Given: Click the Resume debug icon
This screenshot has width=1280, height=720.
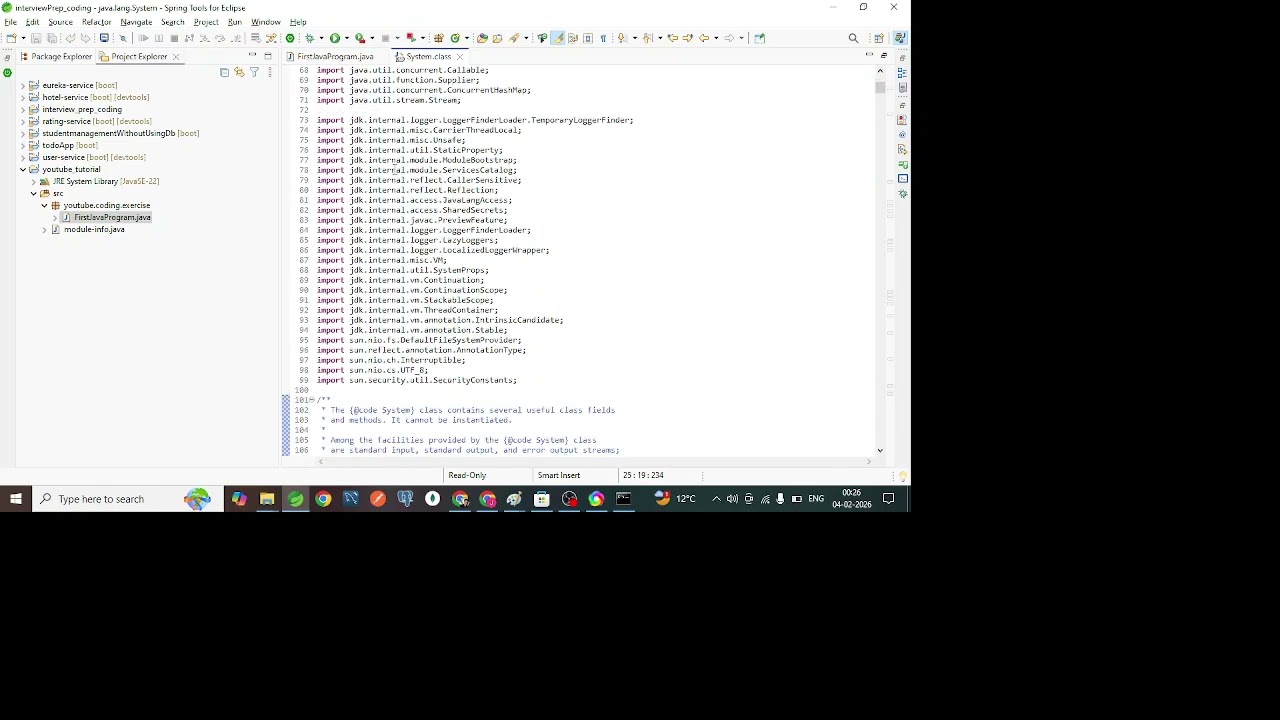Looking at the screenshot, I should [x=143, y=38].
